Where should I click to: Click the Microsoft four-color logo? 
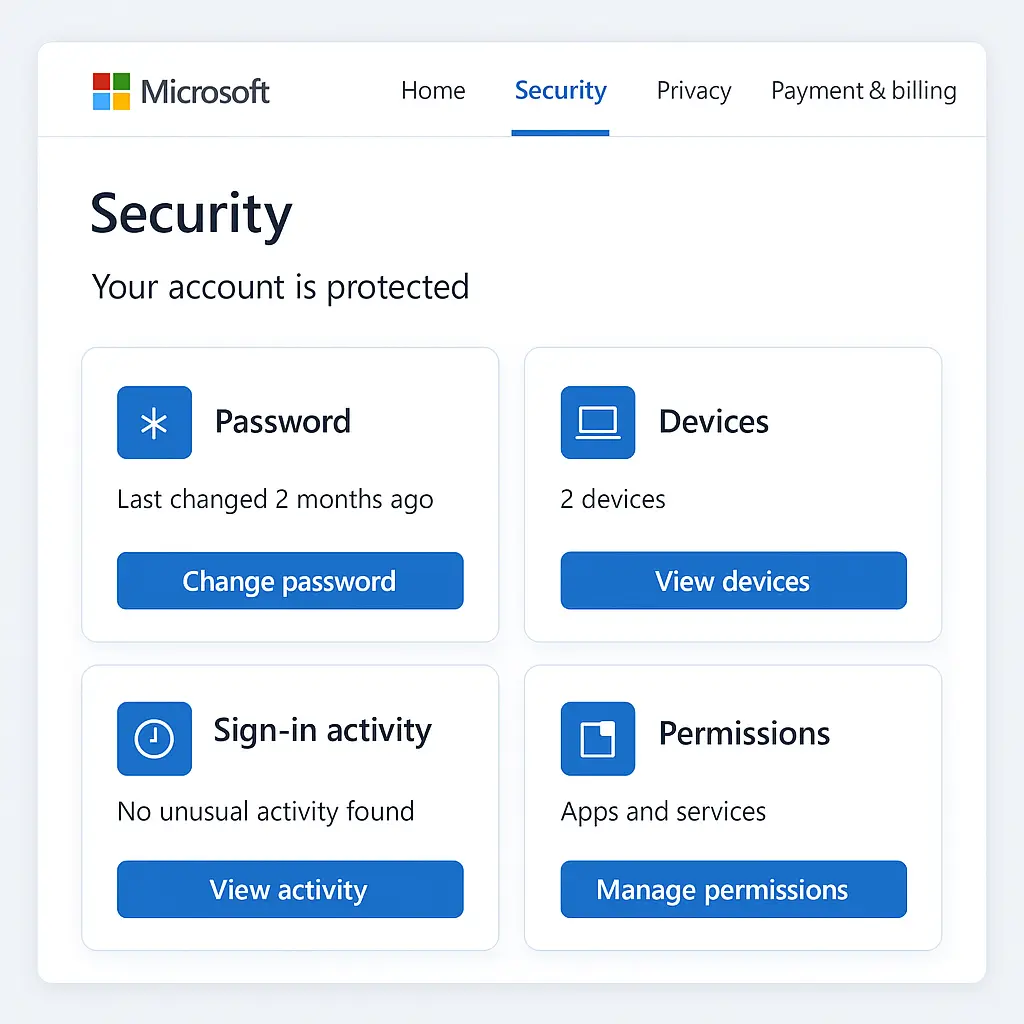click(111, 91)
